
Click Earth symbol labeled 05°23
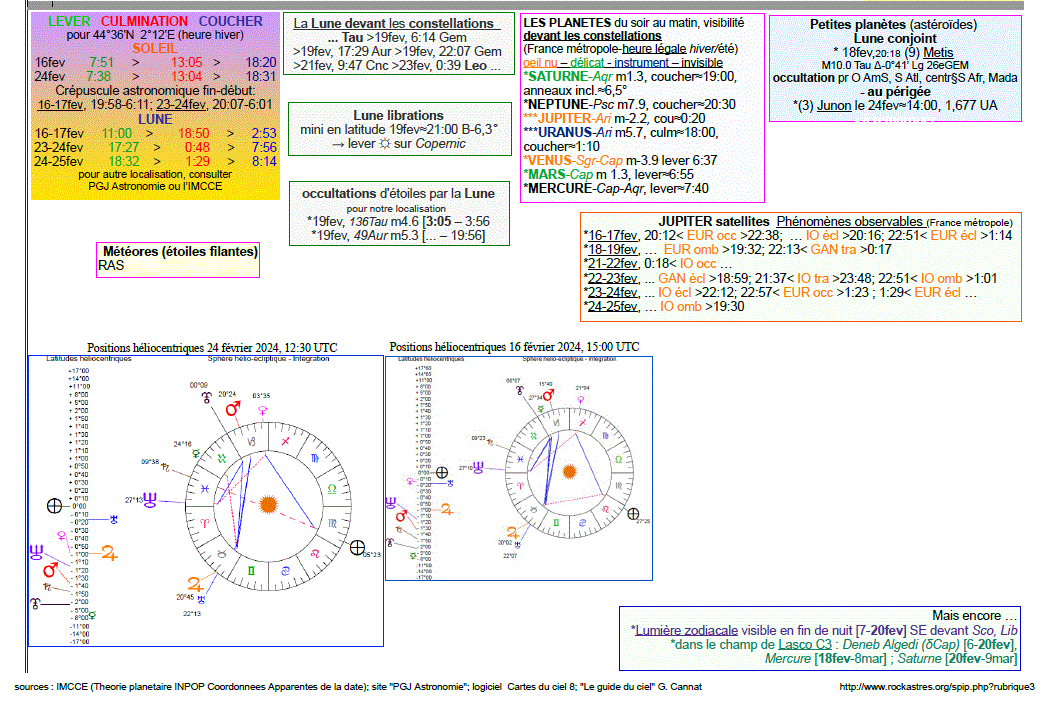coord(357,548)
